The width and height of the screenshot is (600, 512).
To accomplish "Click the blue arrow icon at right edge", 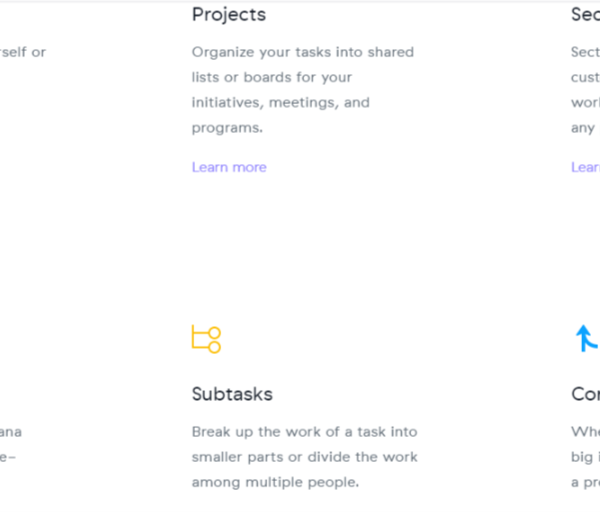I will [x=587, y=339].
